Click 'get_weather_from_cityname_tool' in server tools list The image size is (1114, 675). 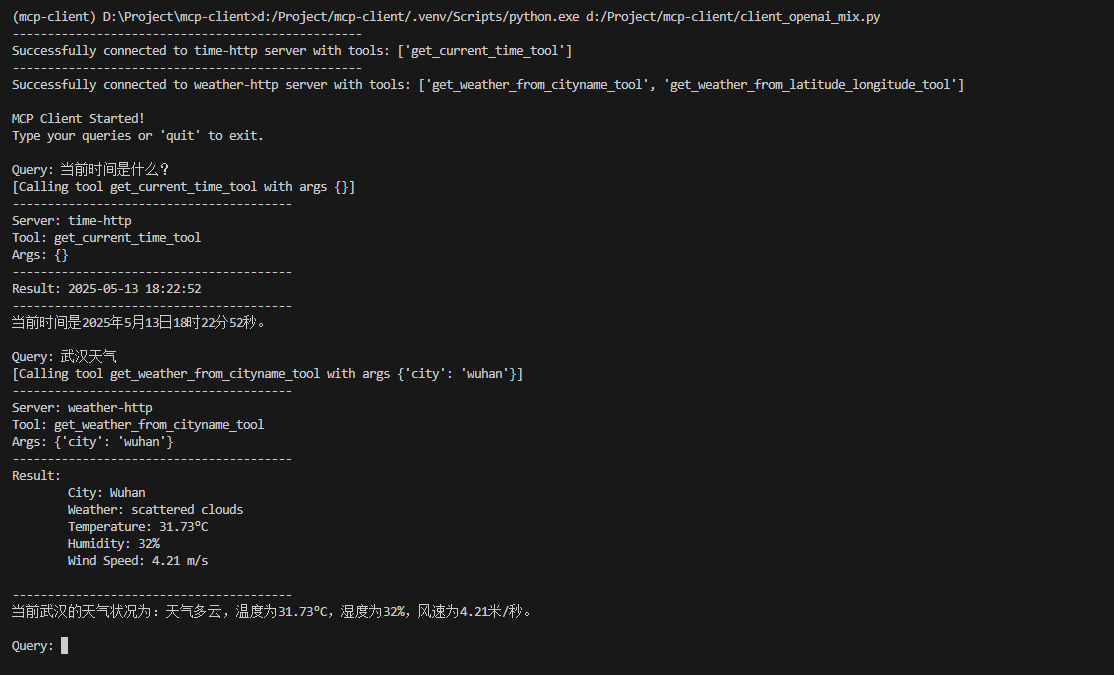(536, 85)
